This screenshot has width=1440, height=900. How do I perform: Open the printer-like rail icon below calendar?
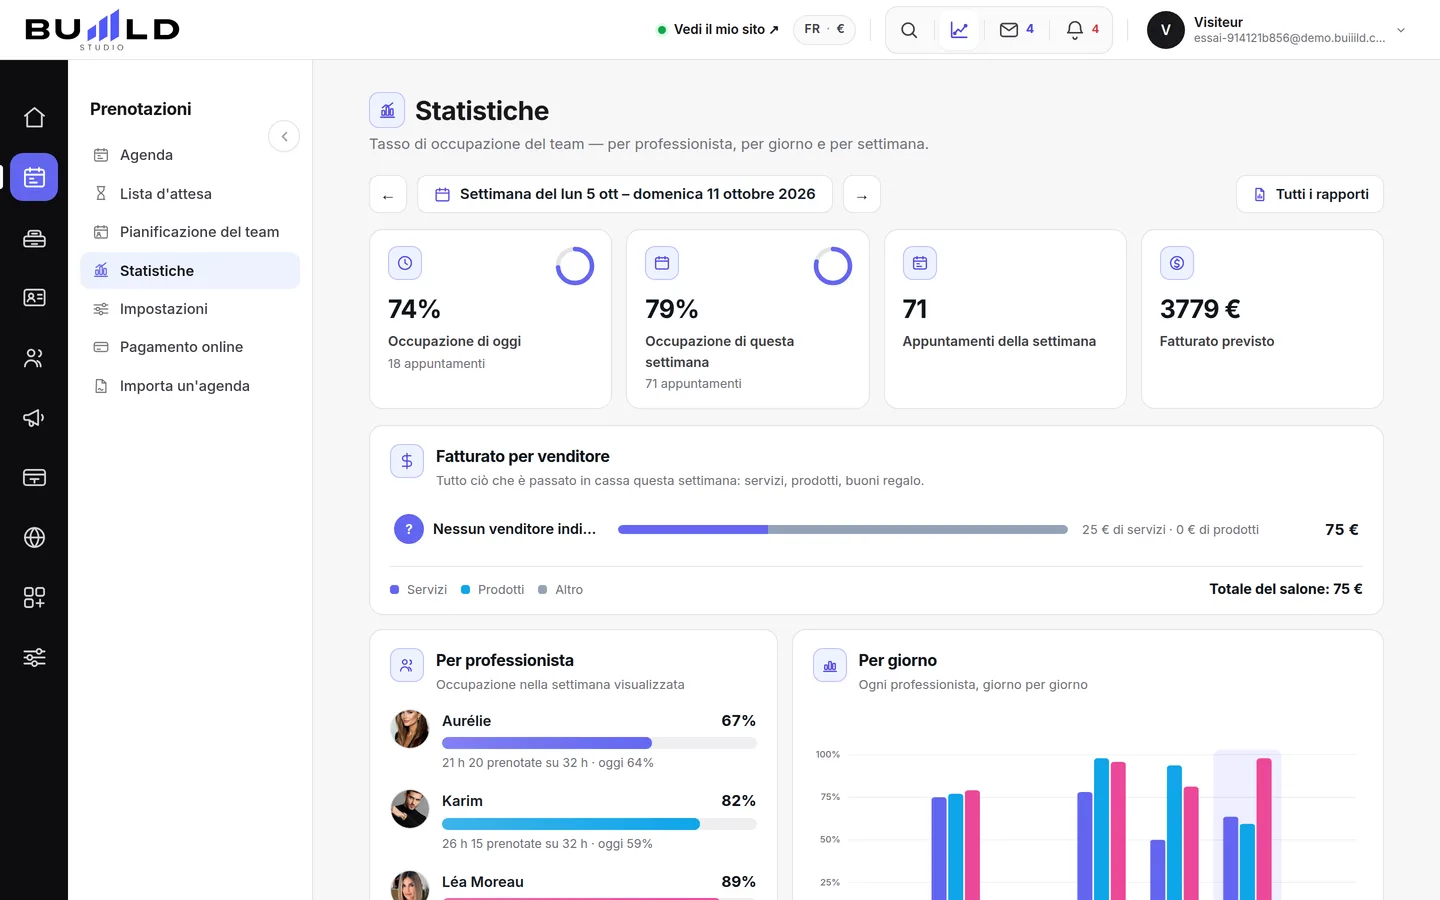[x=34, y=238]
